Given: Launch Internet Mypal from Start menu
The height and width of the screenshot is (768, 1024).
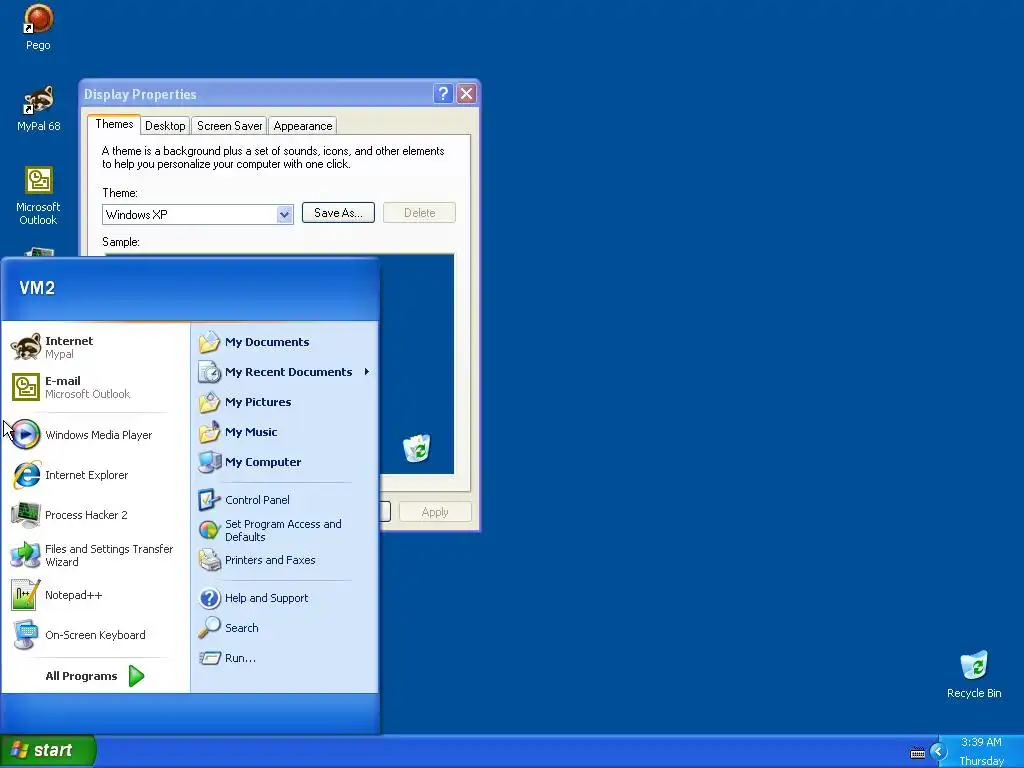Looking at the screenshot, I should click(96, 347).
